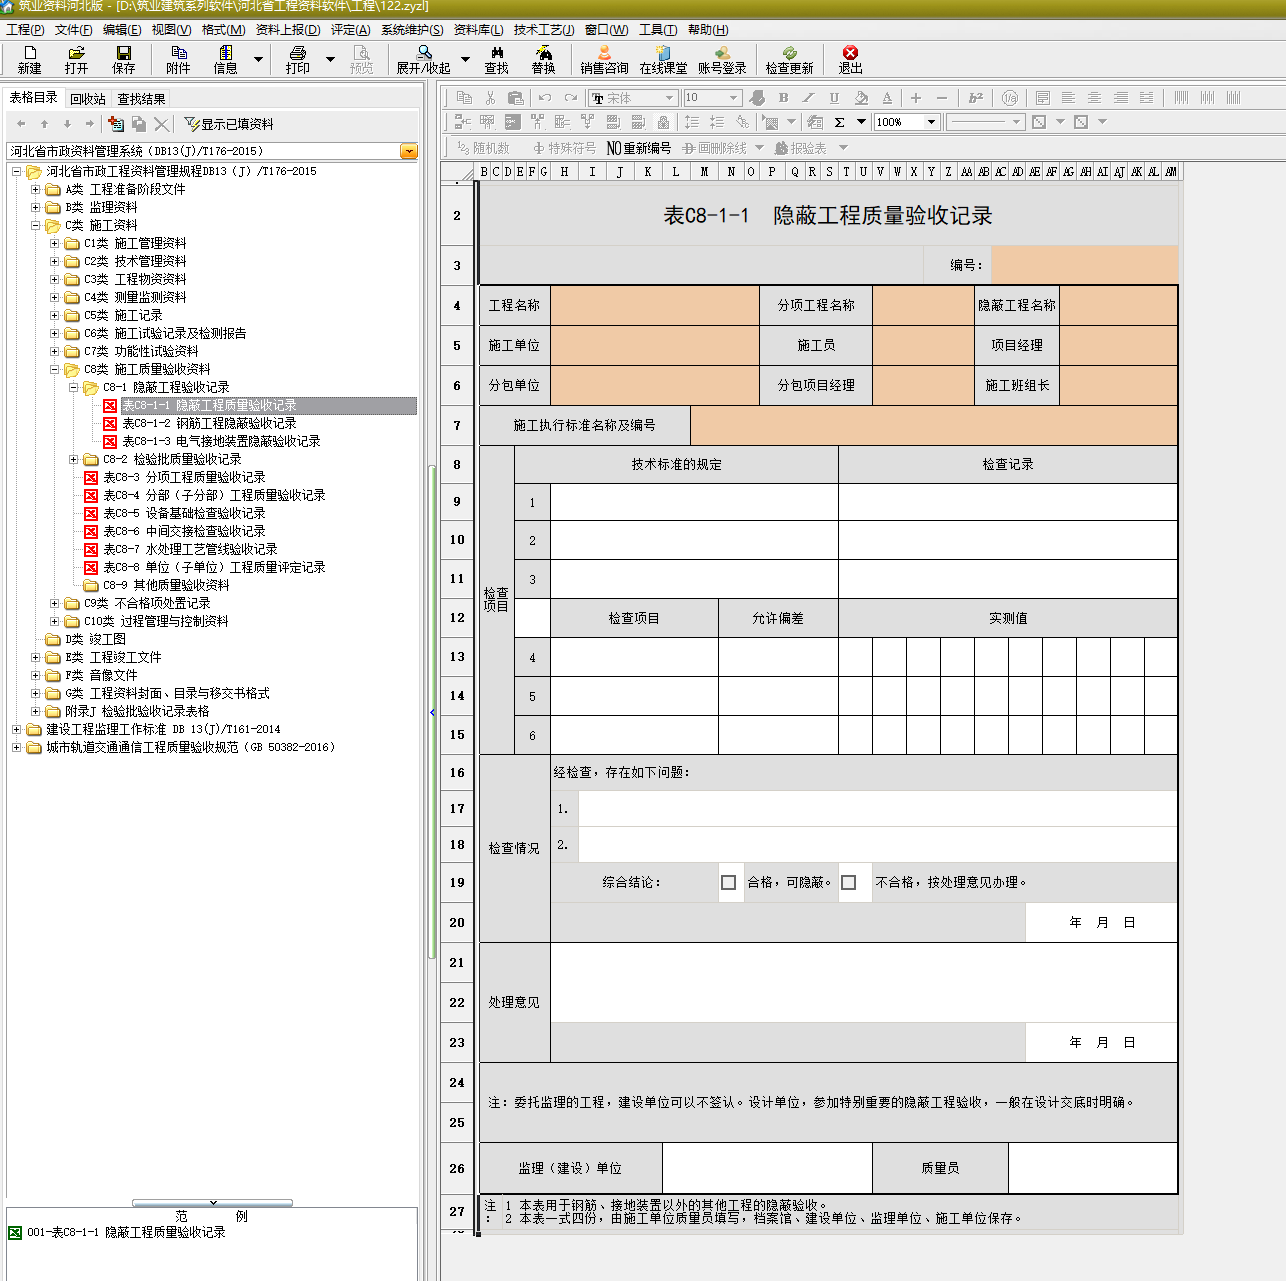Click the fill color bucket icon
1286x1281 pixels.
pos(861,98)
